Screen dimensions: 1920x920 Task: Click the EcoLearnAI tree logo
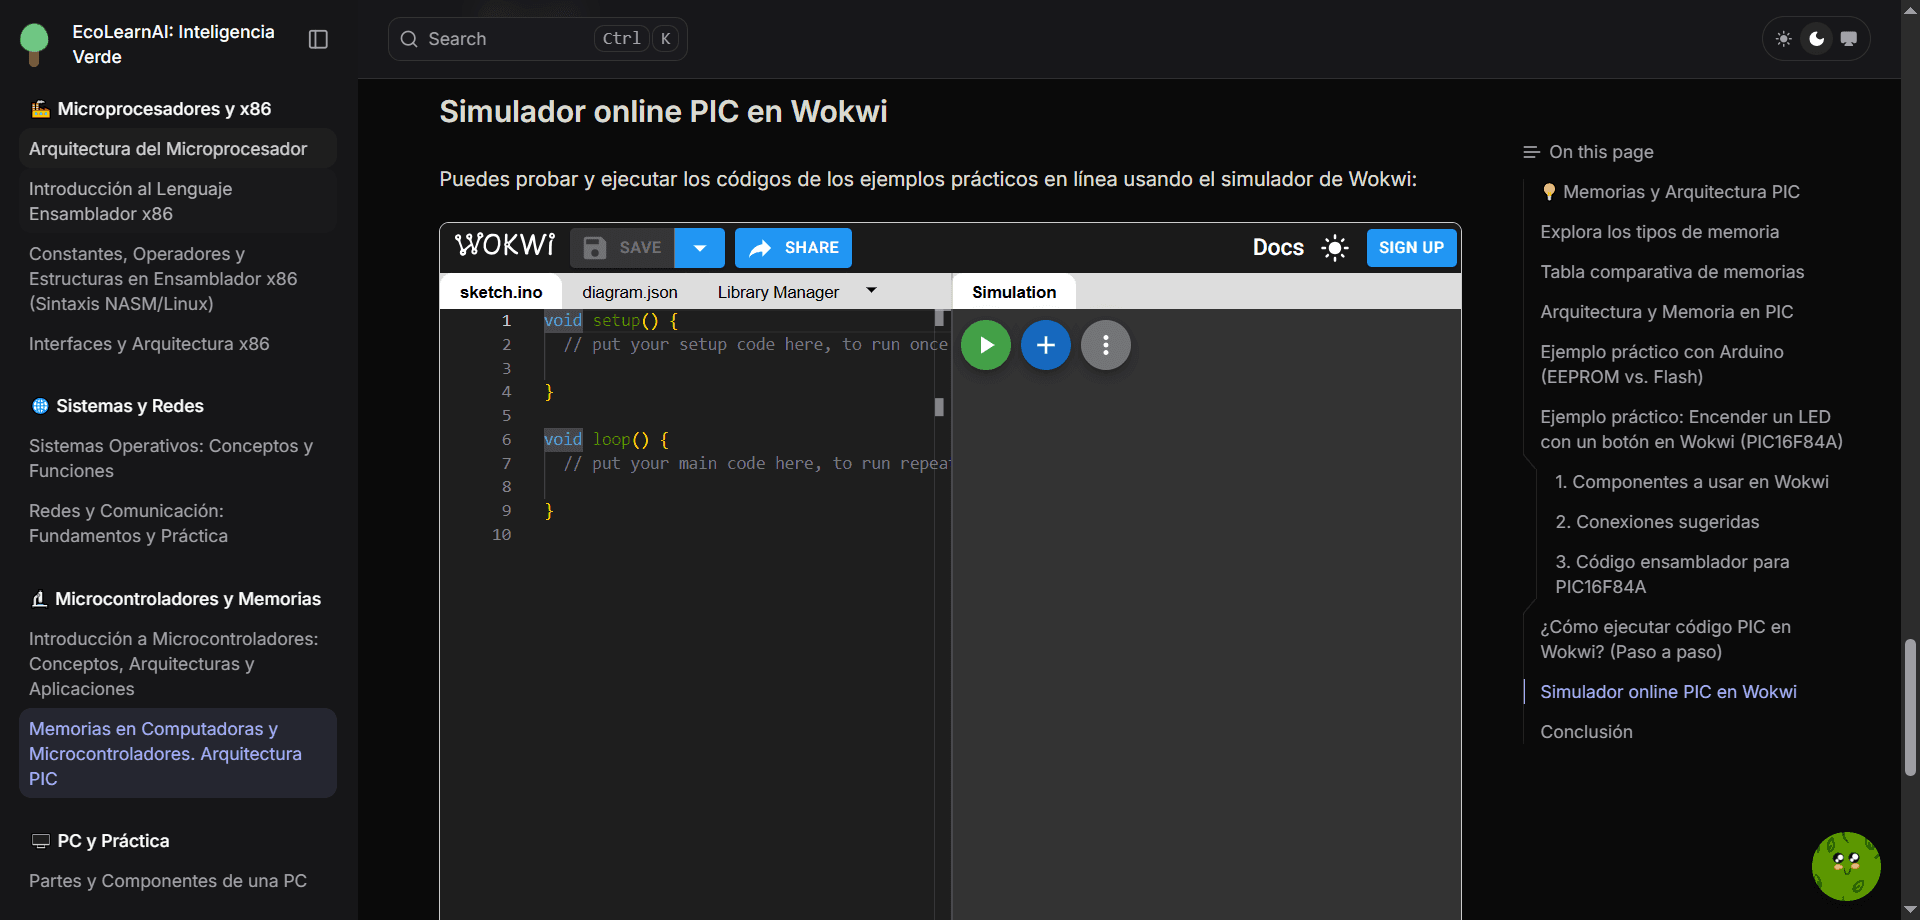click(x=34, y=43)
